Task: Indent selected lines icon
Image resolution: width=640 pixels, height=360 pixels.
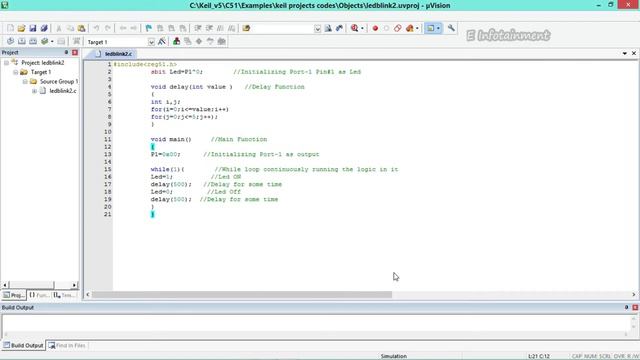Action: (198, 28)
